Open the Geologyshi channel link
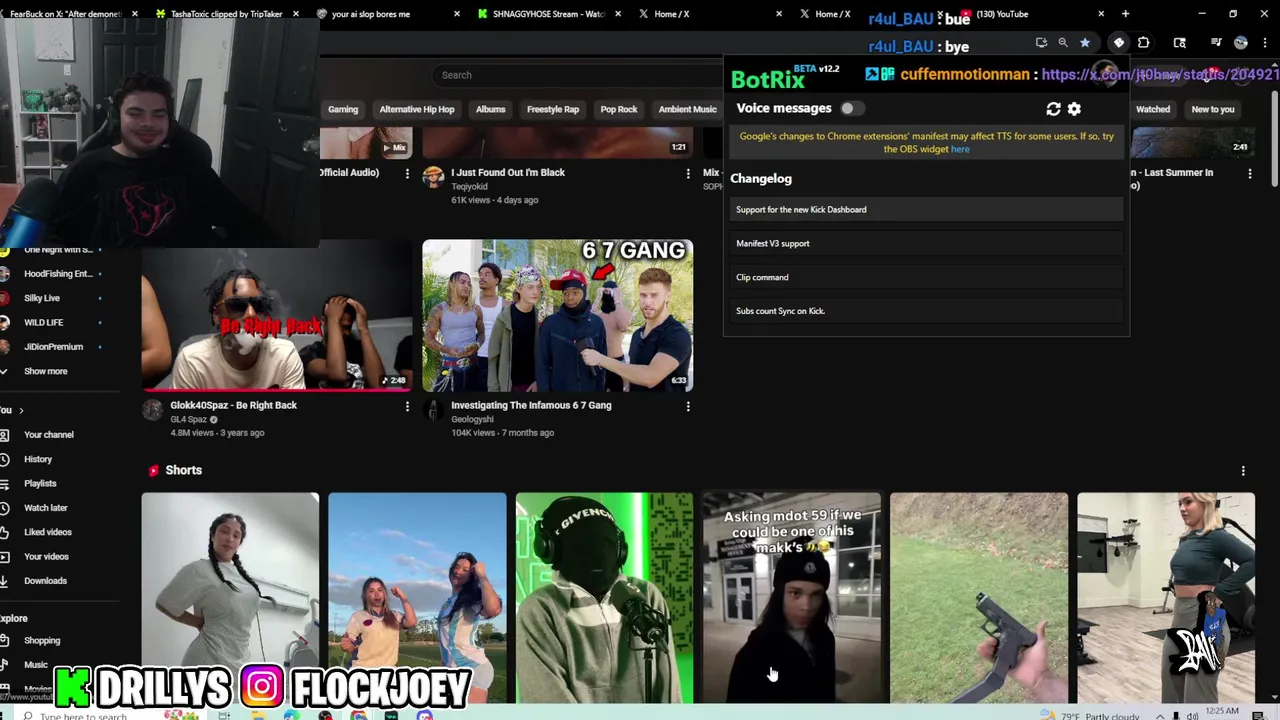This screenshot has width=1280, height=720. [x=472, y=419]
